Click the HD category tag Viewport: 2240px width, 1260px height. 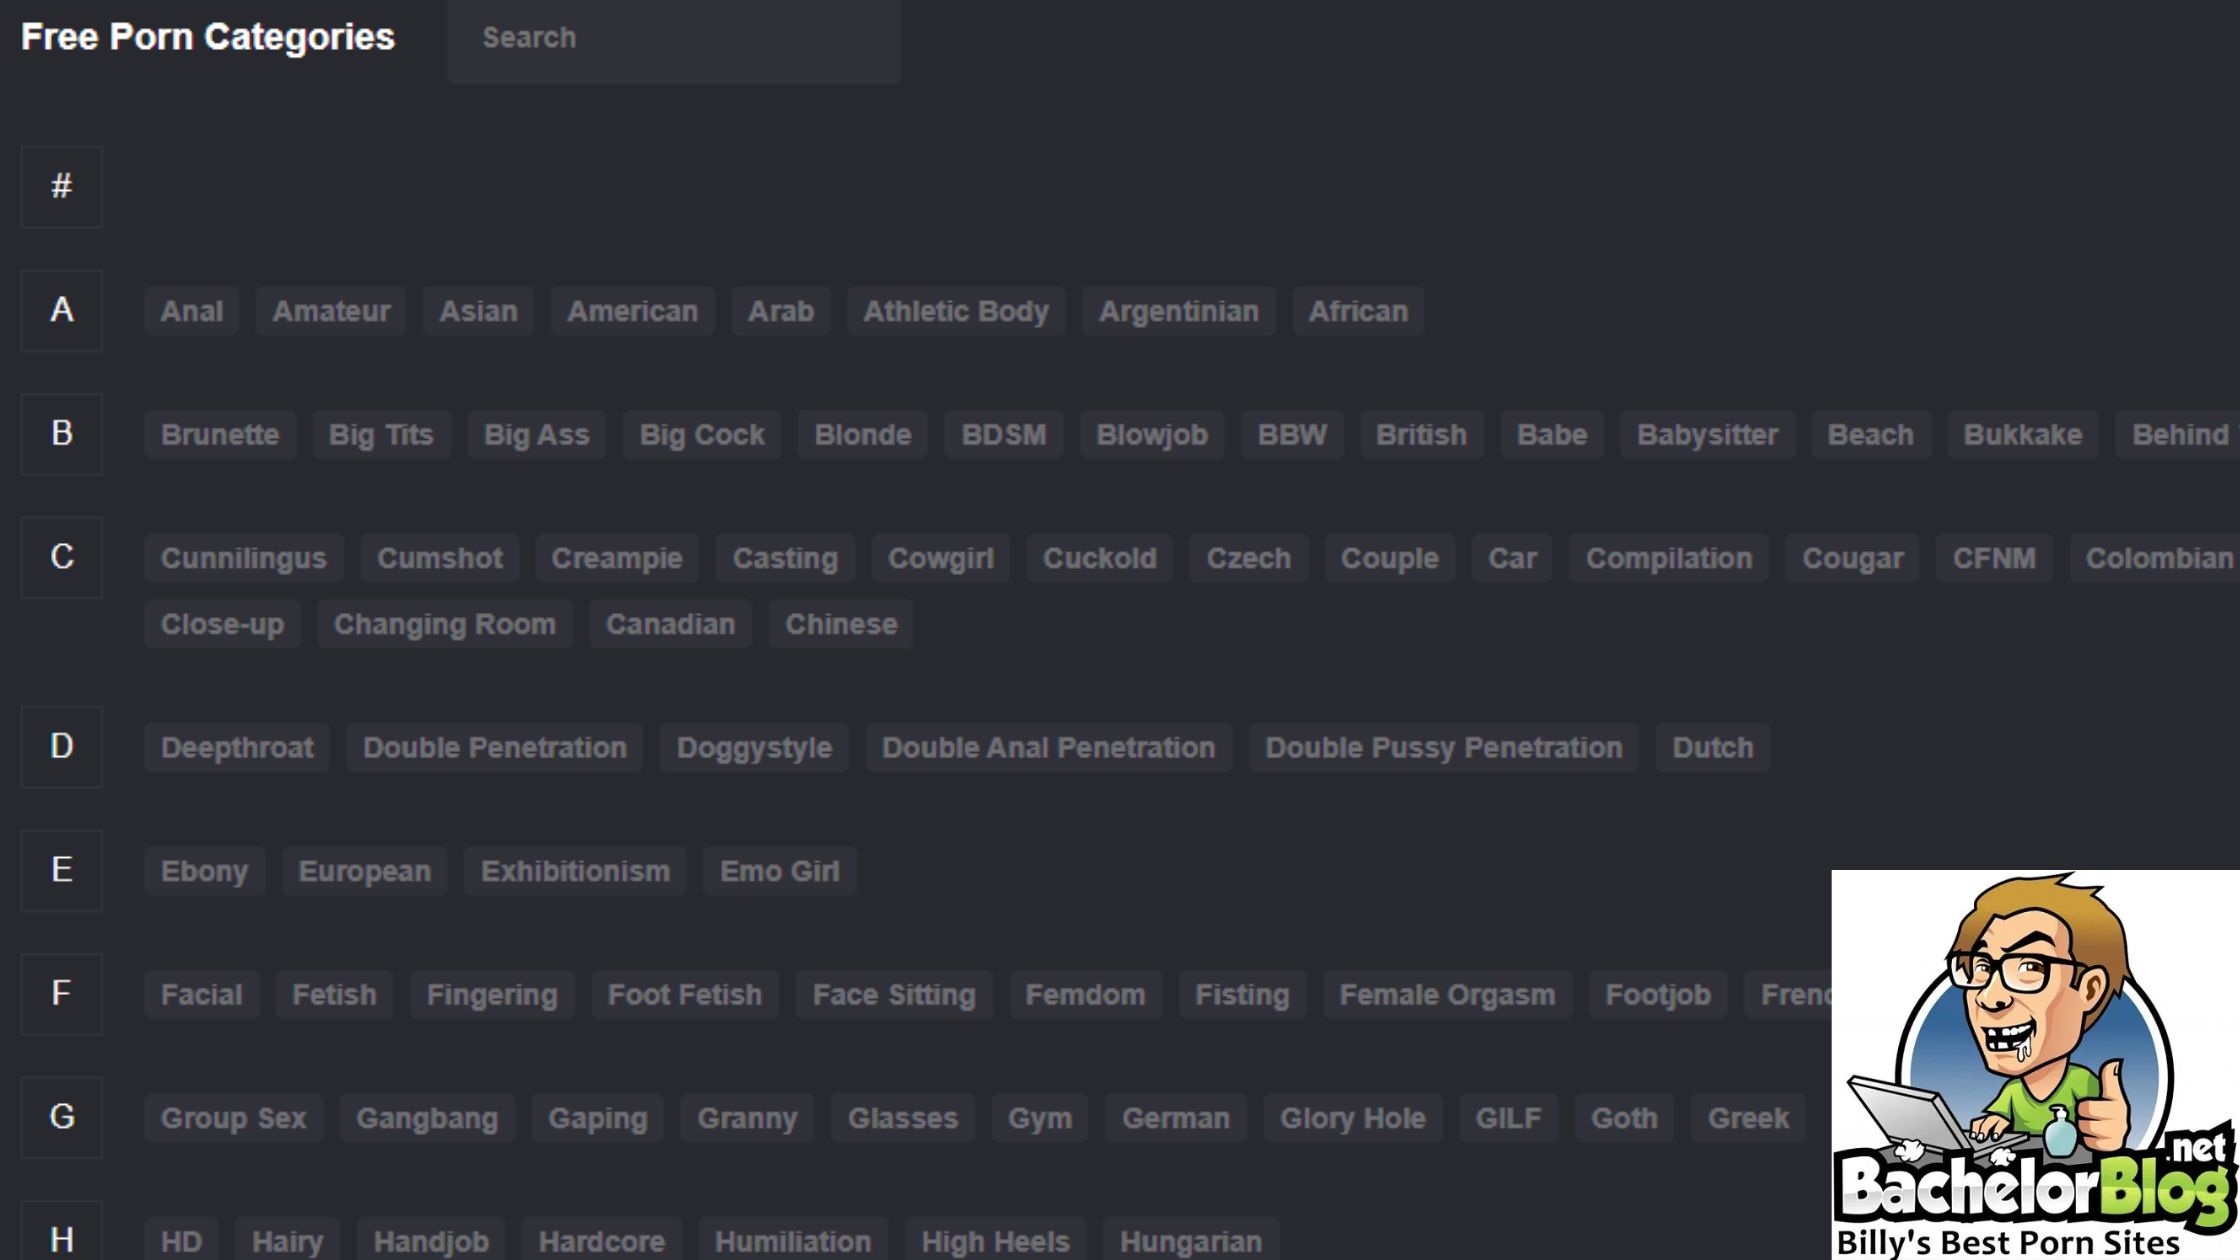pyautogui.click(x=181, y=1241)
